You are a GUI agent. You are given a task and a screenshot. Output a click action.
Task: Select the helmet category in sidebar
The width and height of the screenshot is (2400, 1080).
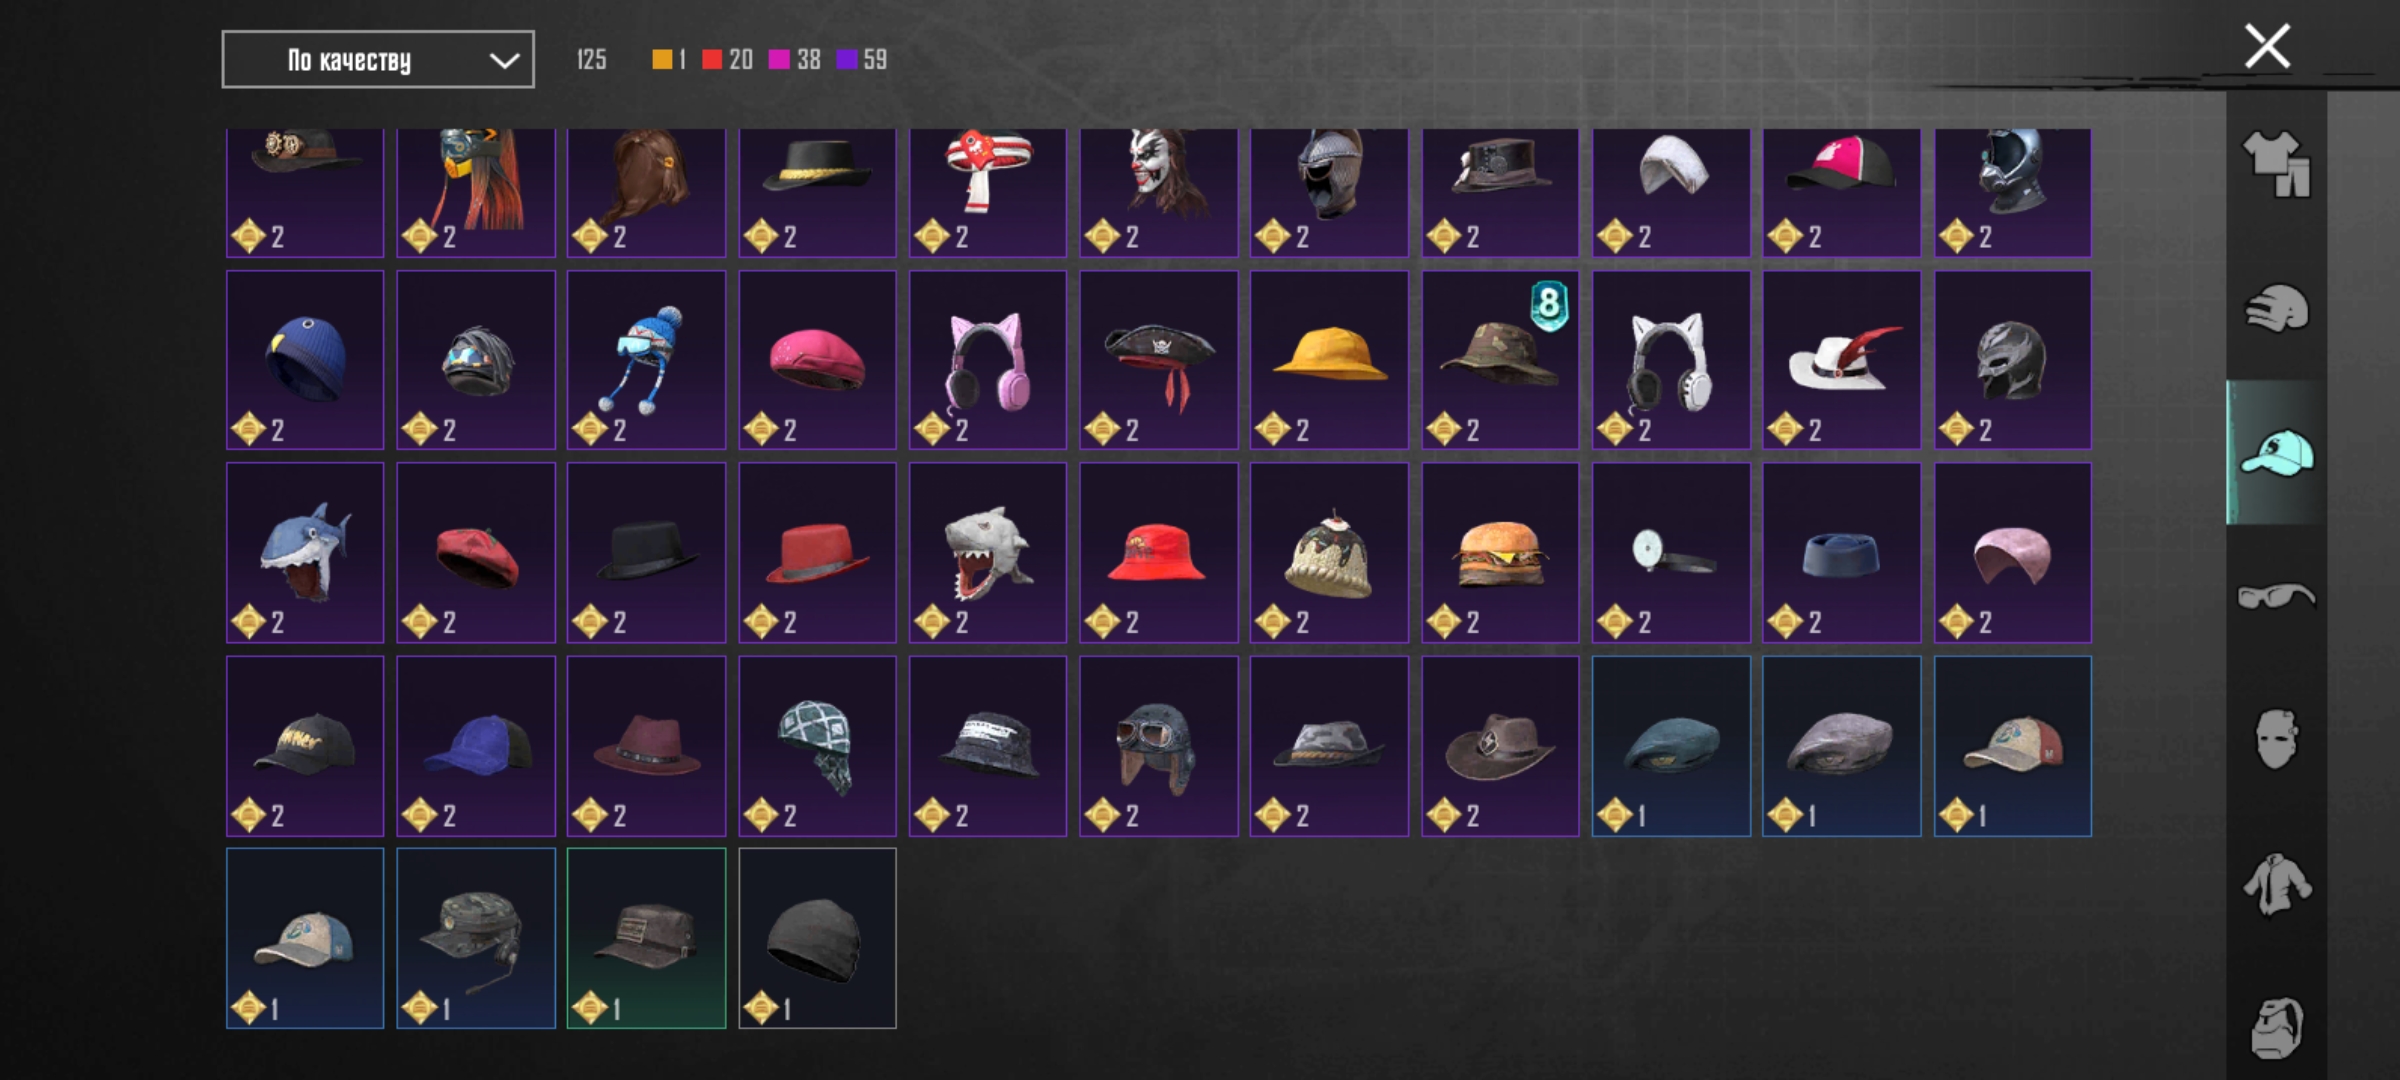pos(2277,308)
